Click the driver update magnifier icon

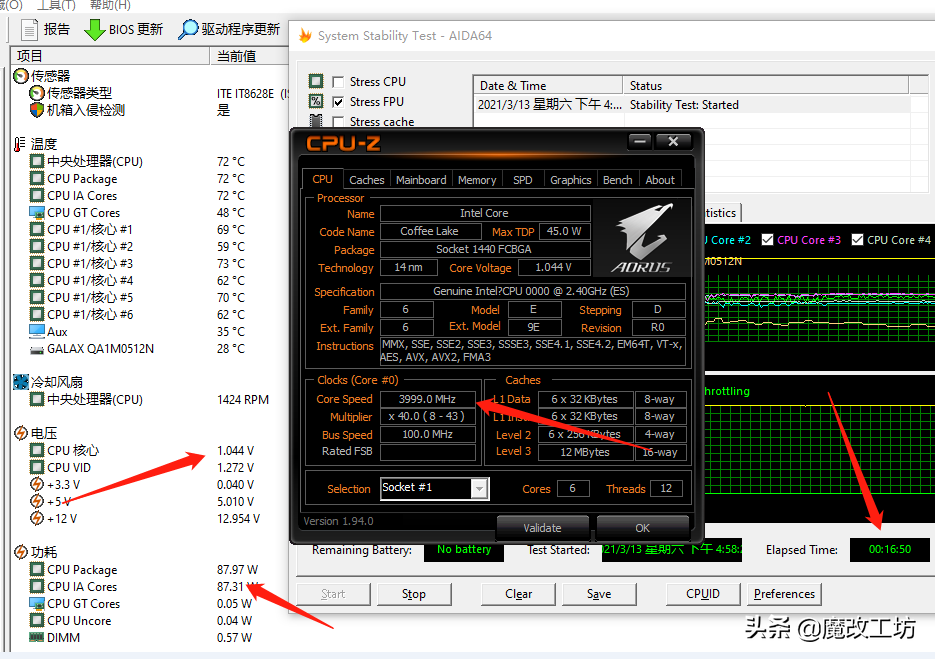click(188, 29)
